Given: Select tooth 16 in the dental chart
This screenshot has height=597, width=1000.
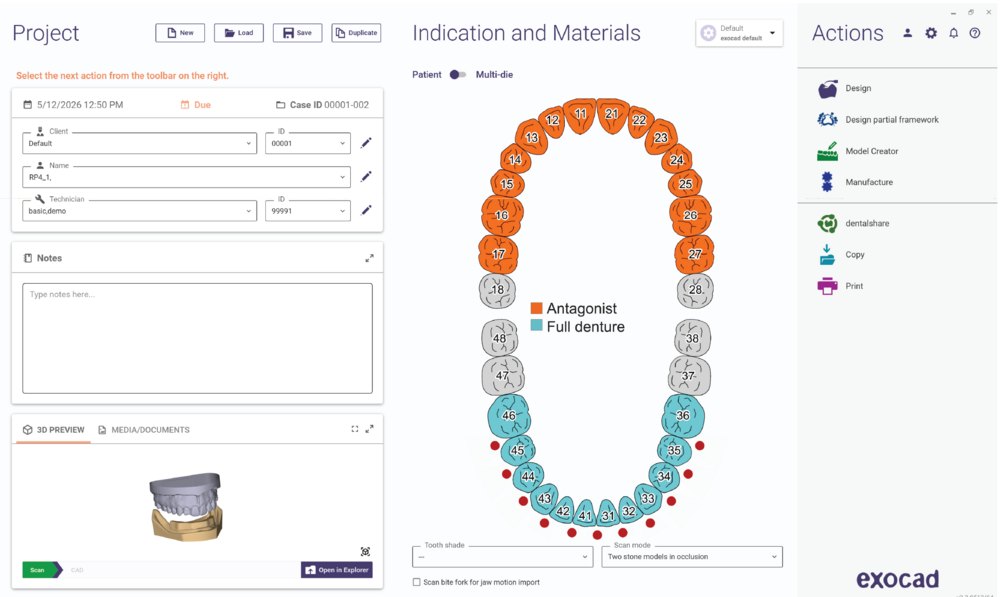Looking at the screenshot, I should pyautogui.click(x=501, y=215).
